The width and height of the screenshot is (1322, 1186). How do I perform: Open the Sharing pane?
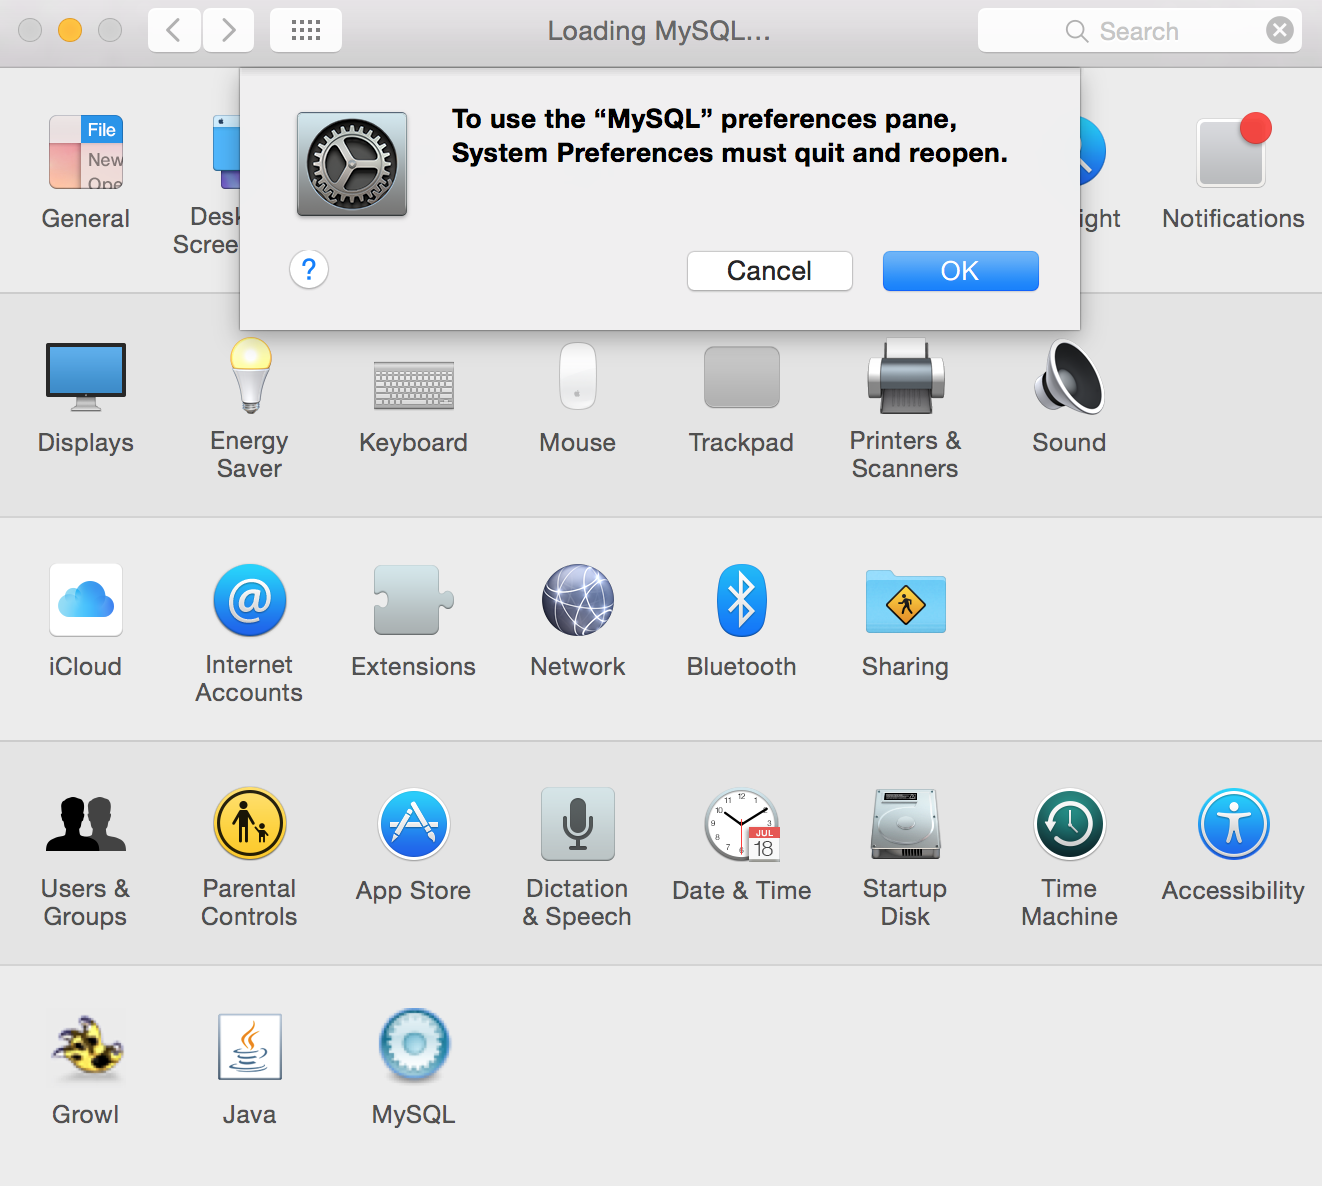904,602
